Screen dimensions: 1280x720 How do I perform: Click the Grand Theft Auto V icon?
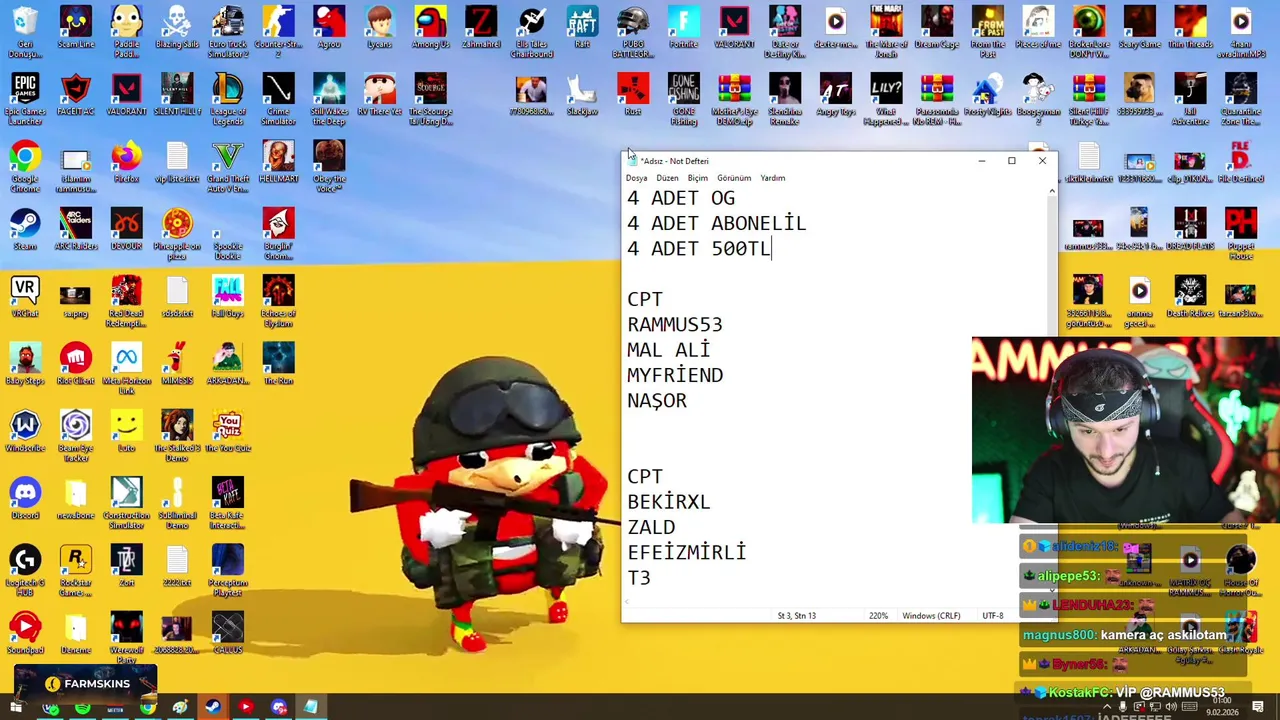tap(228, 166)
